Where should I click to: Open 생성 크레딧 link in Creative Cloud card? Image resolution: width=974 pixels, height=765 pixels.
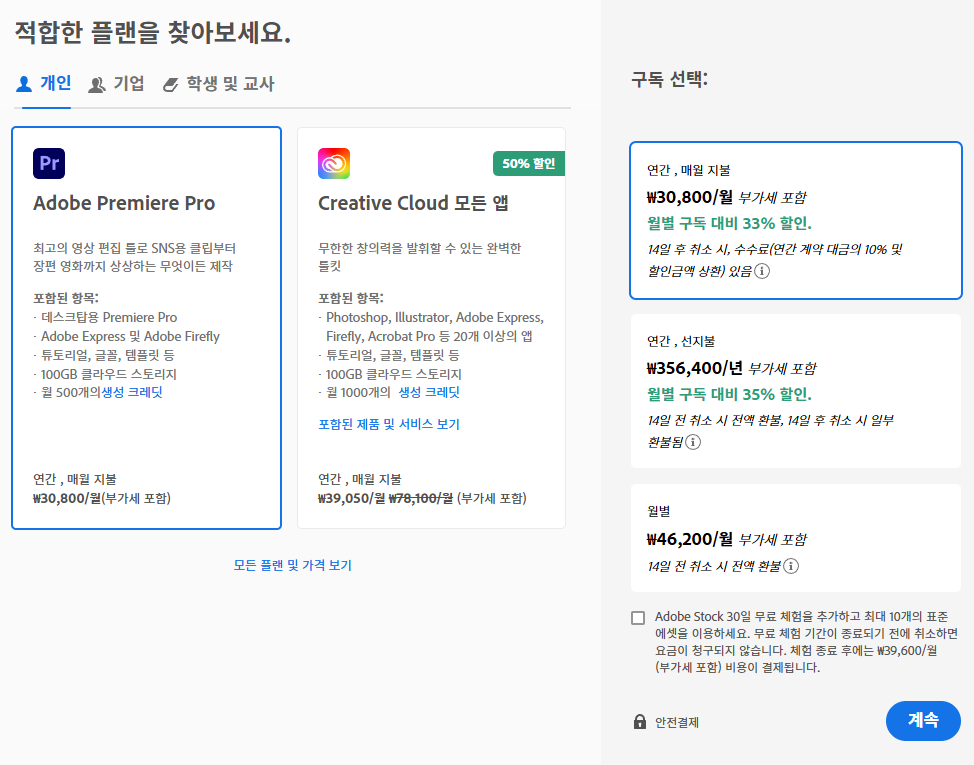(x=429, y=392)
